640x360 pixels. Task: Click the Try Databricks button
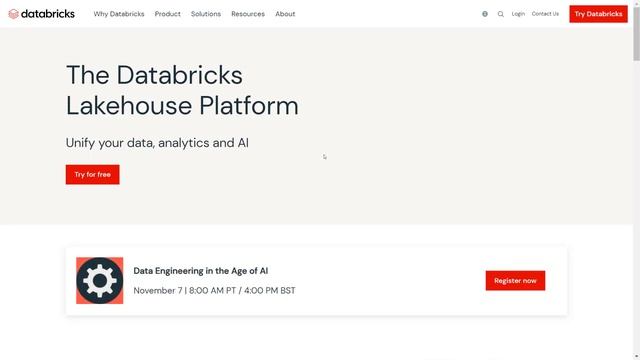pyautogui.click(x=598, y=14)
